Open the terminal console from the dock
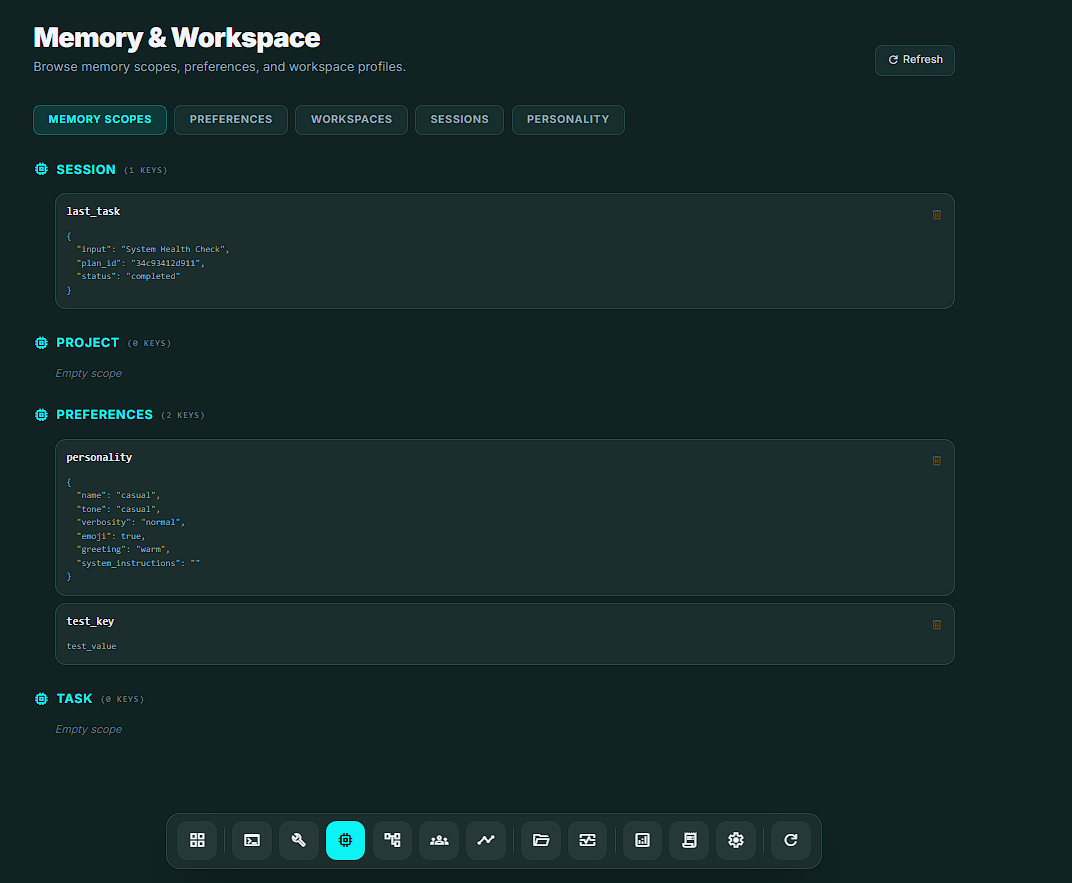The height and width of the screenshot is (883, 1072). (252, 840)
